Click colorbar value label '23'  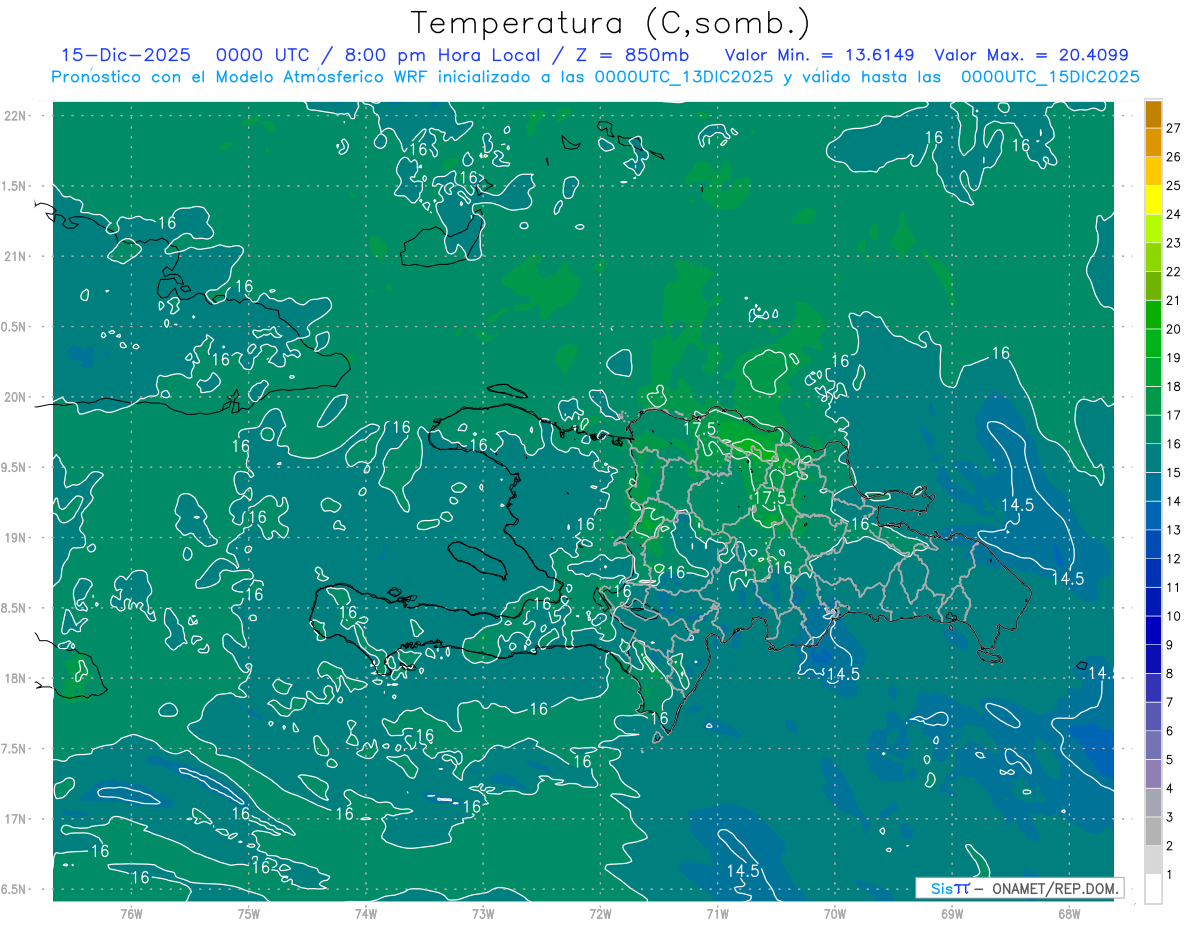[x=1174, y=243]
